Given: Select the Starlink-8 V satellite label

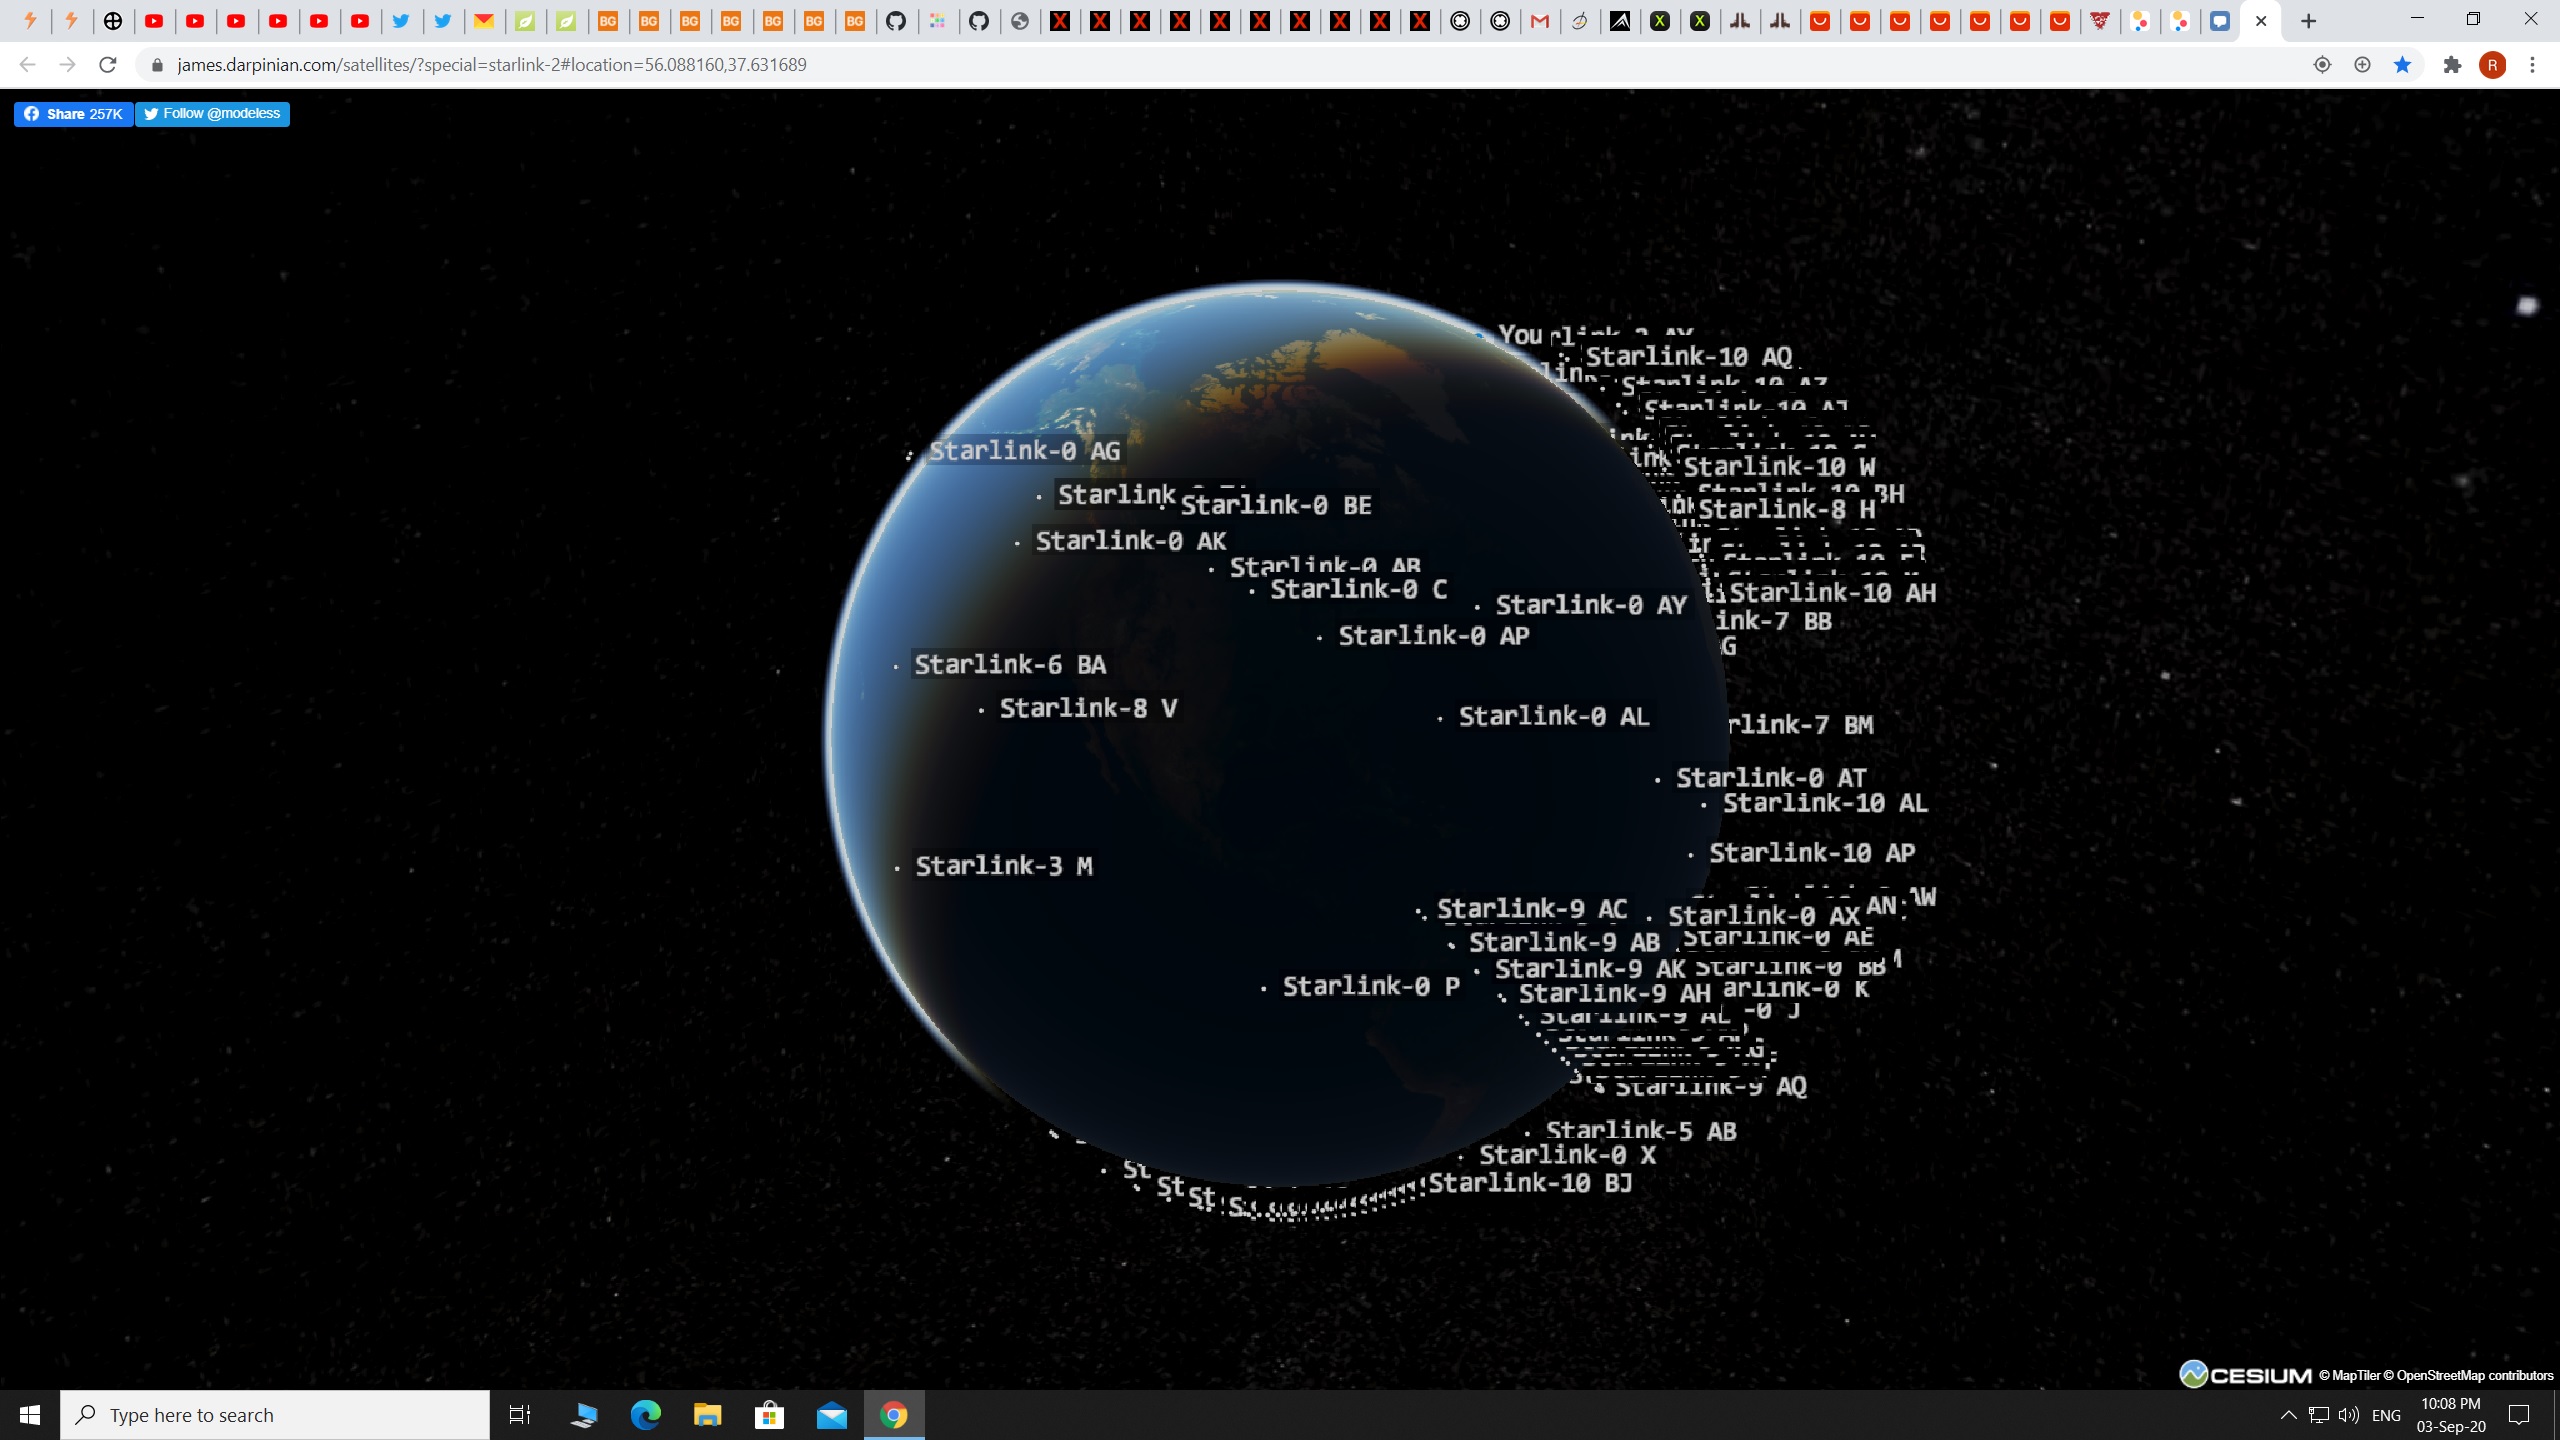Looking at the screenshot, I should 1088,708.
